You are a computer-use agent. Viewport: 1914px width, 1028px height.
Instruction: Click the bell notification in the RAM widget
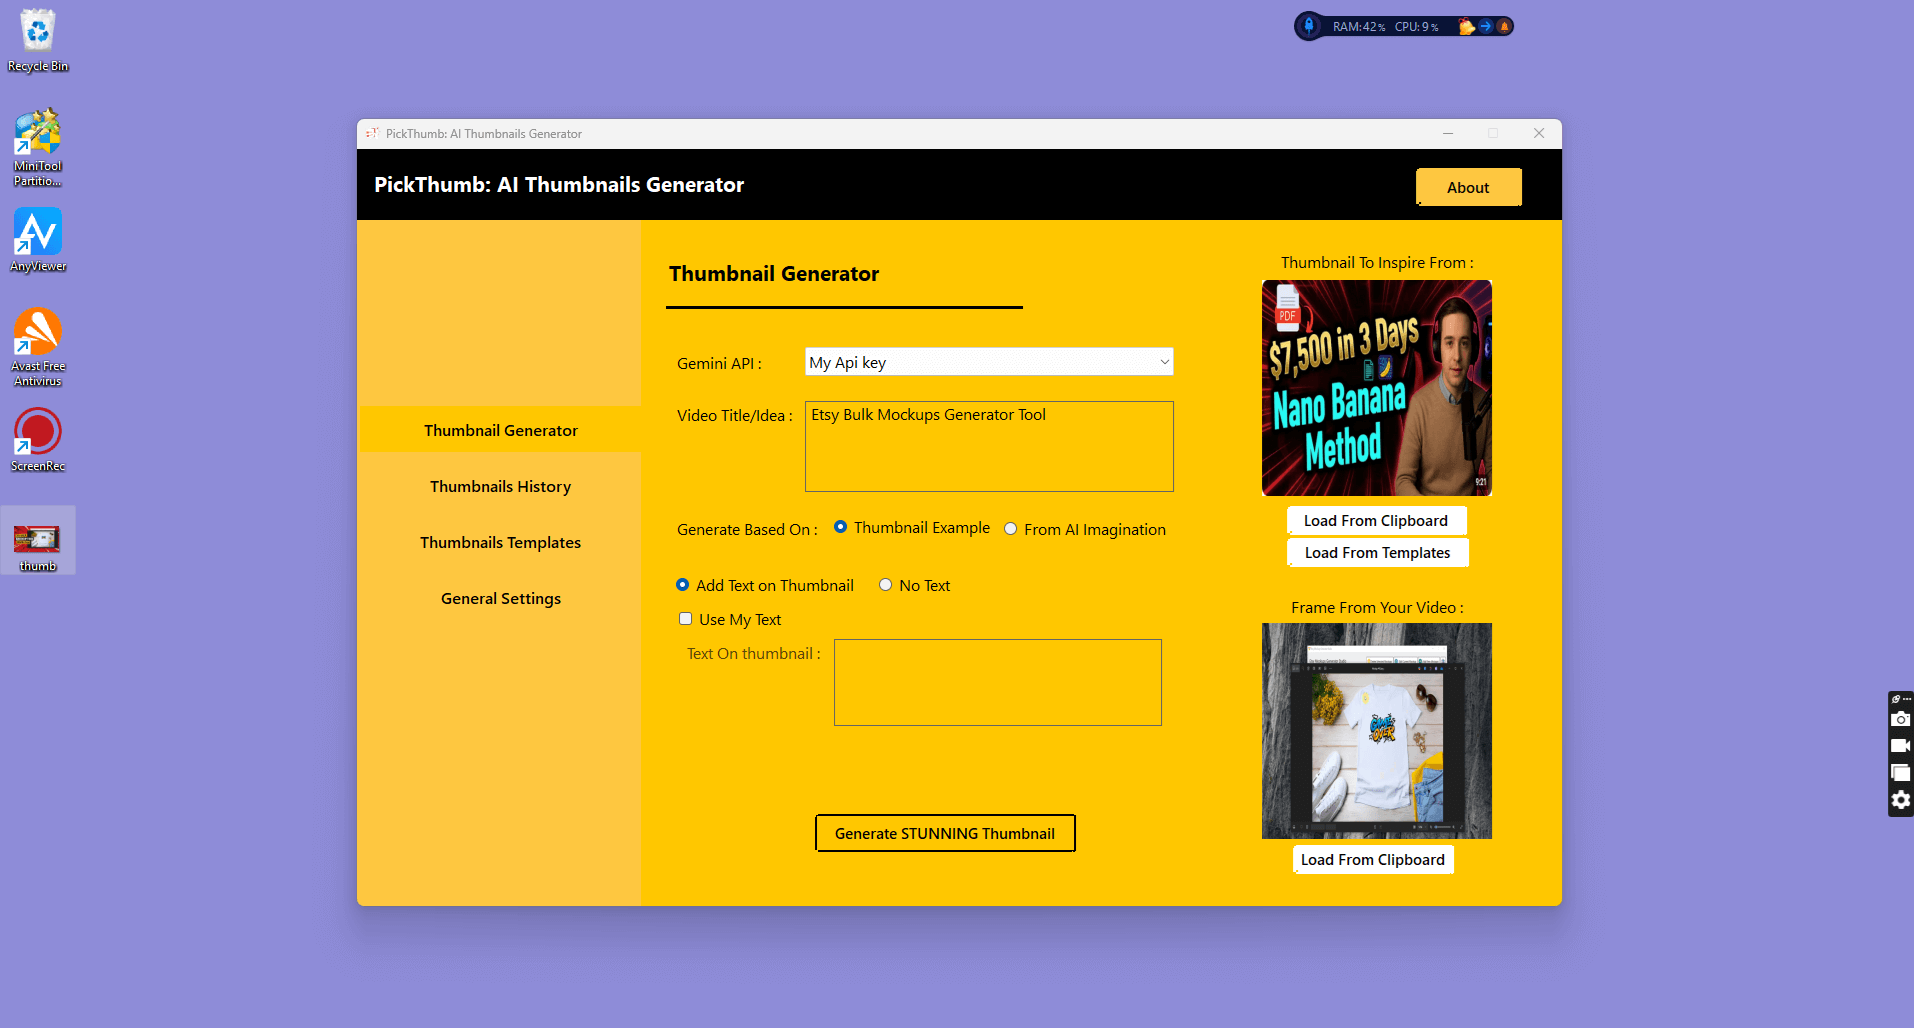1504,27
